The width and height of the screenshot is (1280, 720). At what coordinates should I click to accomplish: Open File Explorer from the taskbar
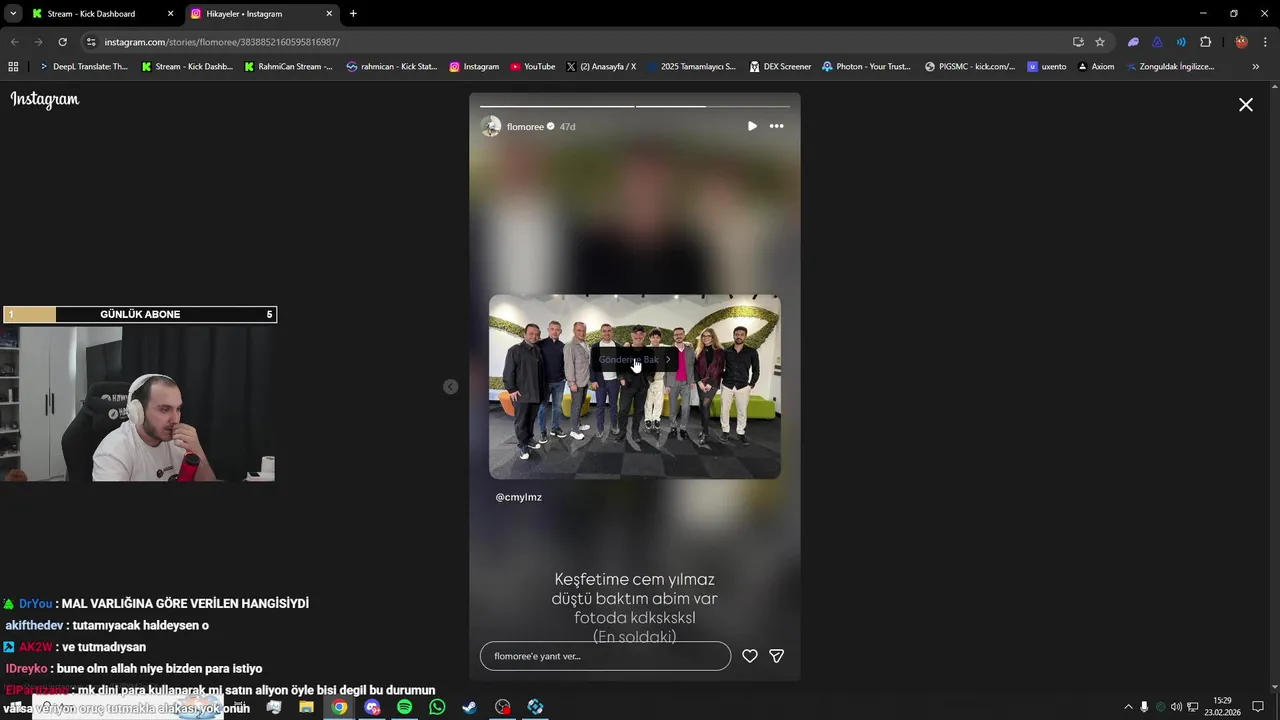tap(306, 707)
